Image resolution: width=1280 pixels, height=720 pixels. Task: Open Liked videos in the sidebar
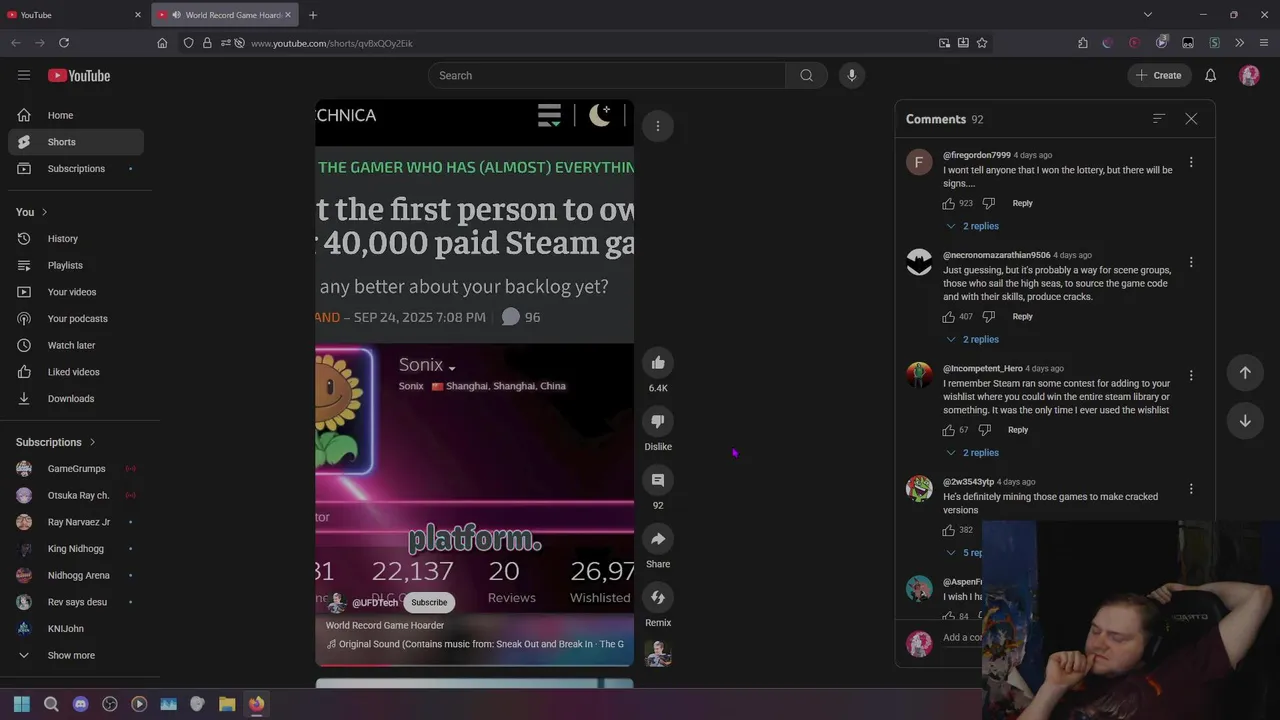[76, 372]
